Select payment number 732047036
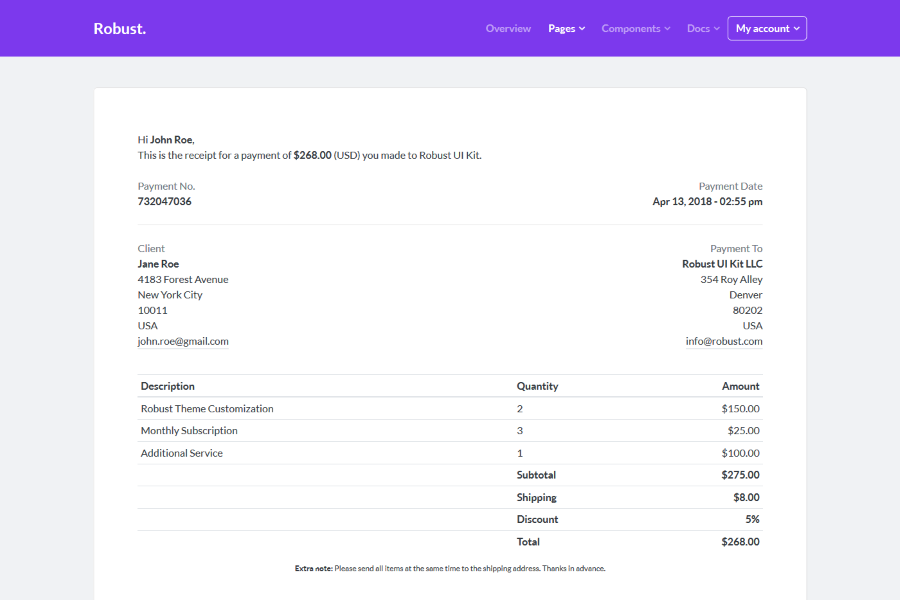900x600 pixels. click(x=164, y=201)
